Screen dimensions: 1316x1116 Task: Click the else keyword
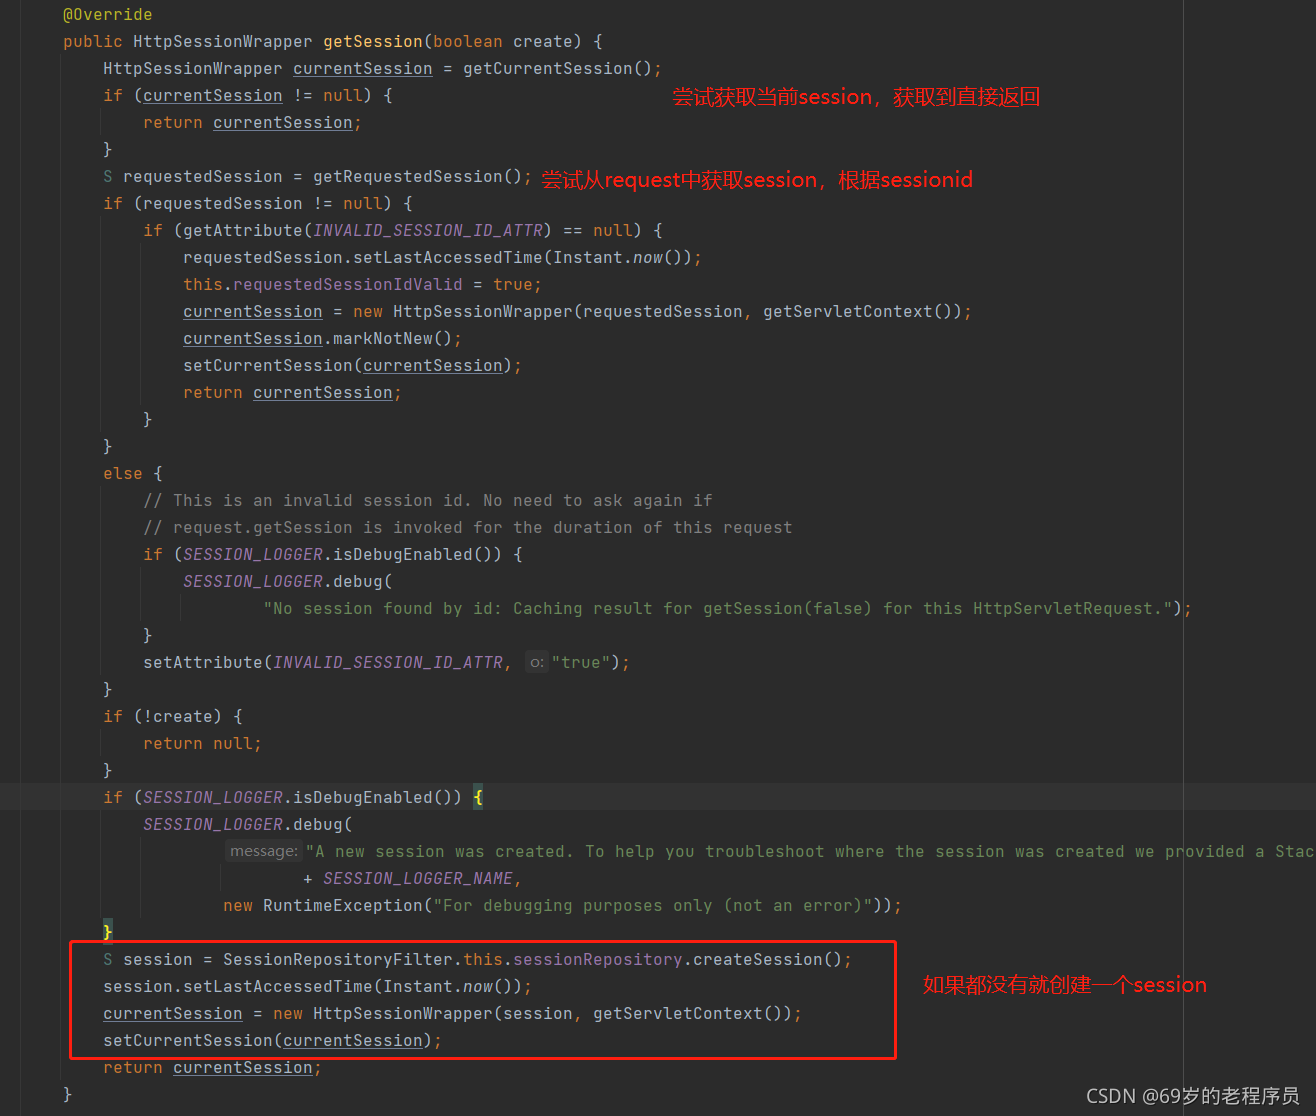(123, 473)
